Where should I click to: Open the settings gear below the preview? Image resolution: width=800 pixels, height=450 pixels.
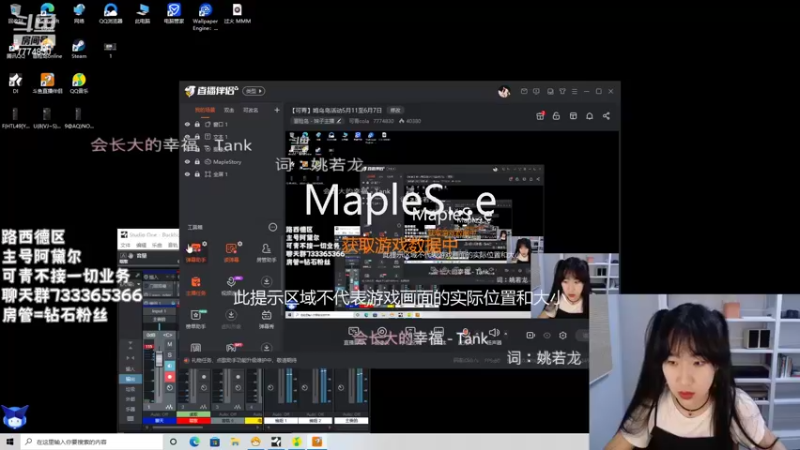tap(563, 335)
